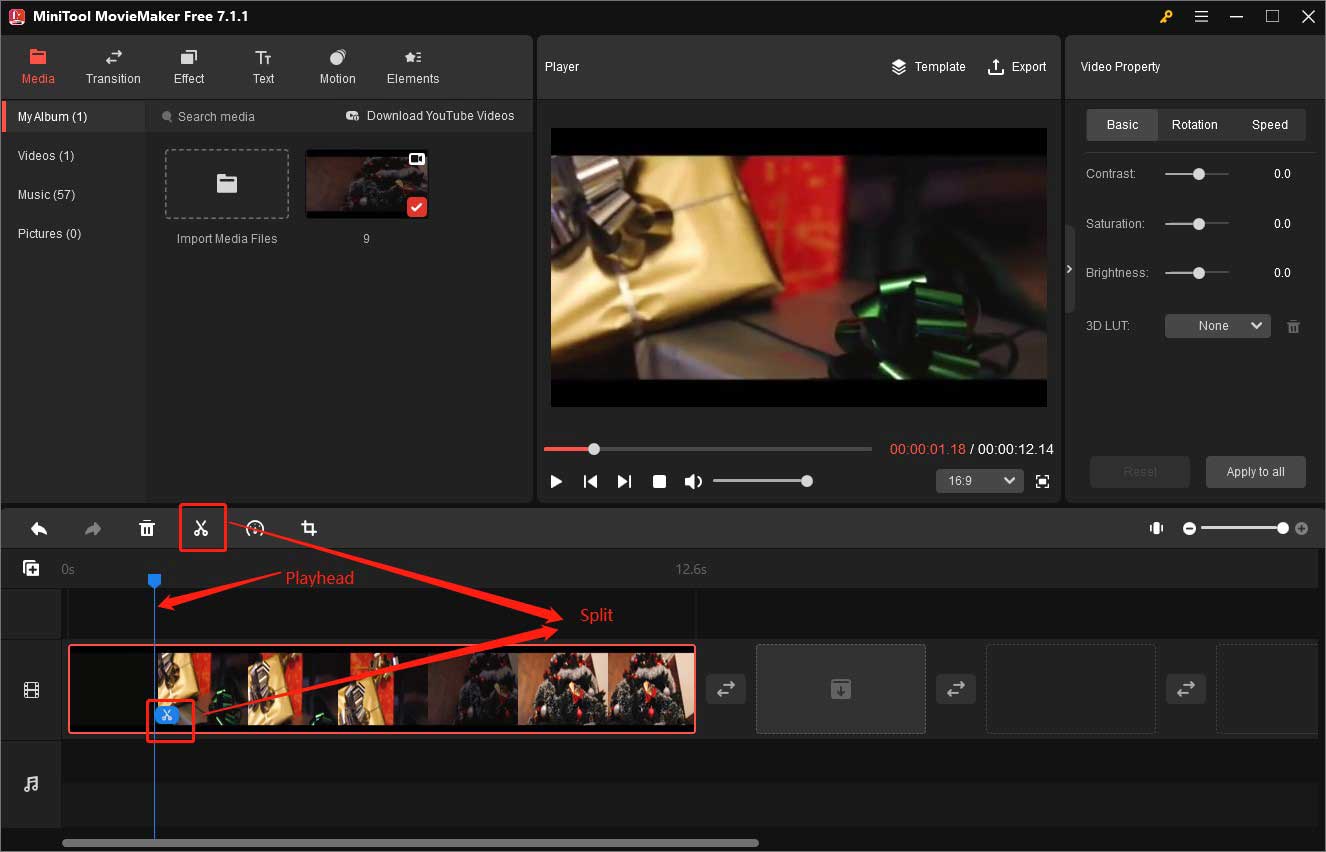Adjust the Brightness slider

(x=1197, y=273)
